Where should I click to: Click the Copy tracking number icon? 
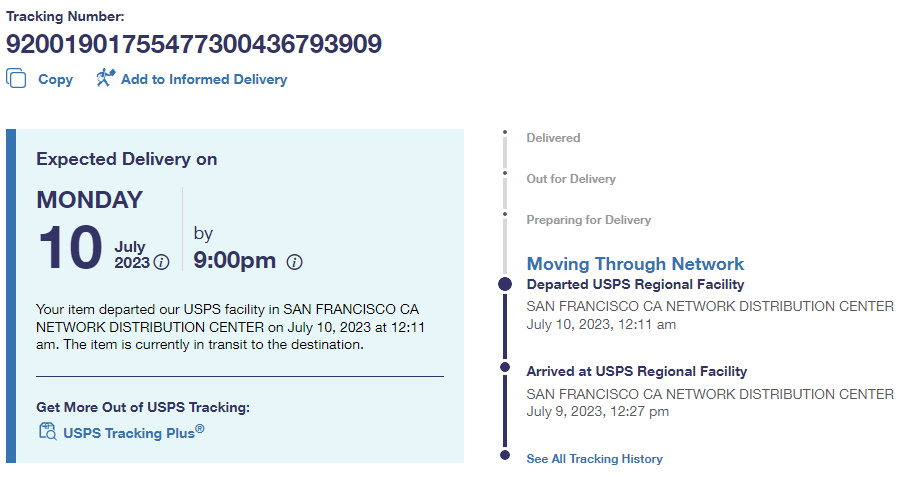[x=16, y=78]
